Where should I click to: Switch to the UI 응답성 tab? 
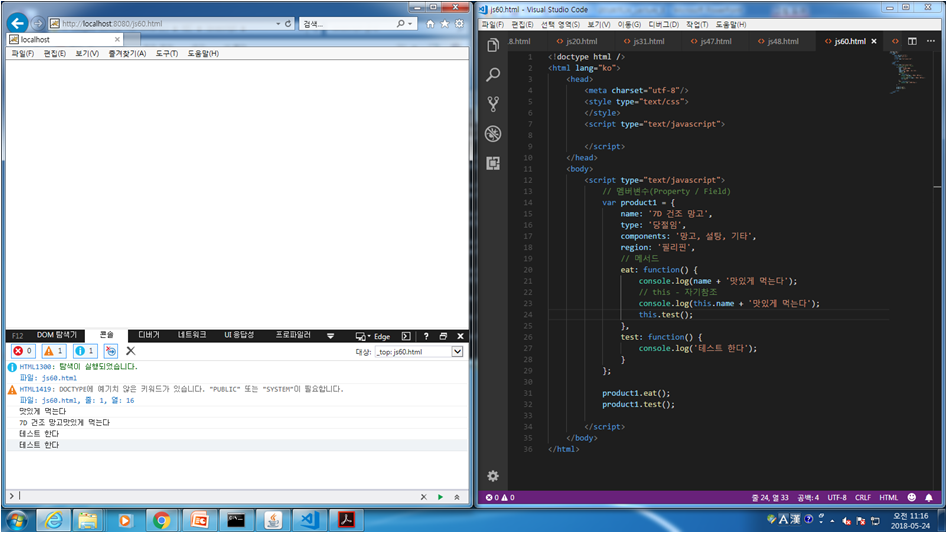coord(239,335)
